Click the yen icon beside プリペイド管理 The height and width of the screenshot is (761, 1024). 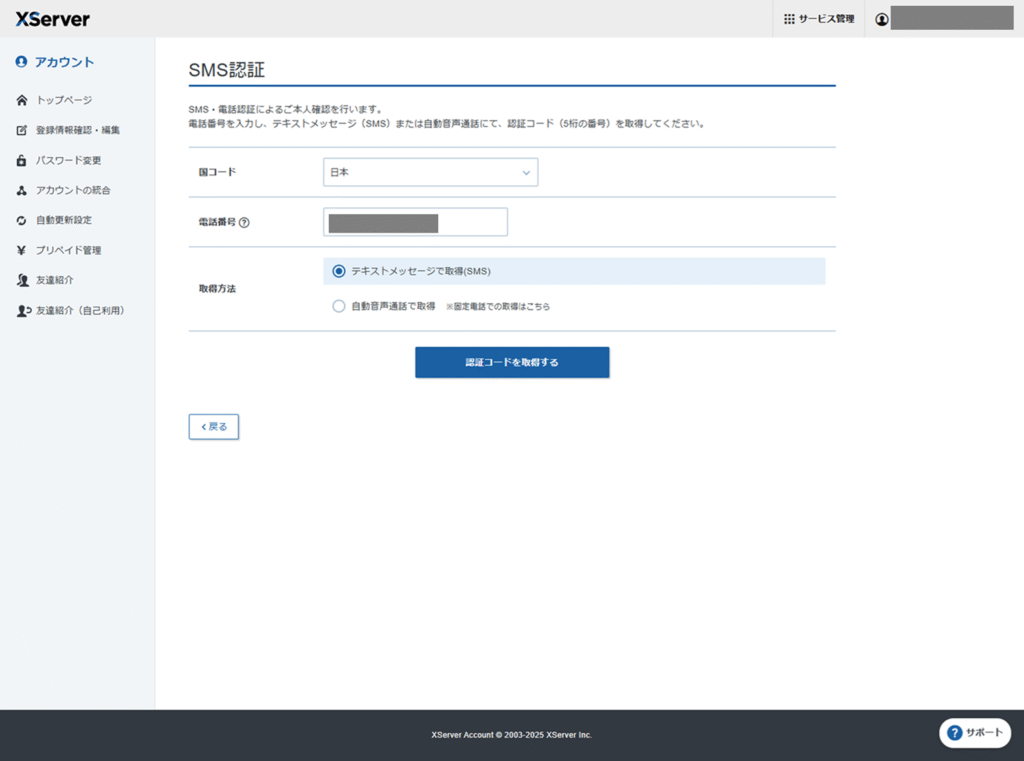pyautogui.click(x=22, y=250)
